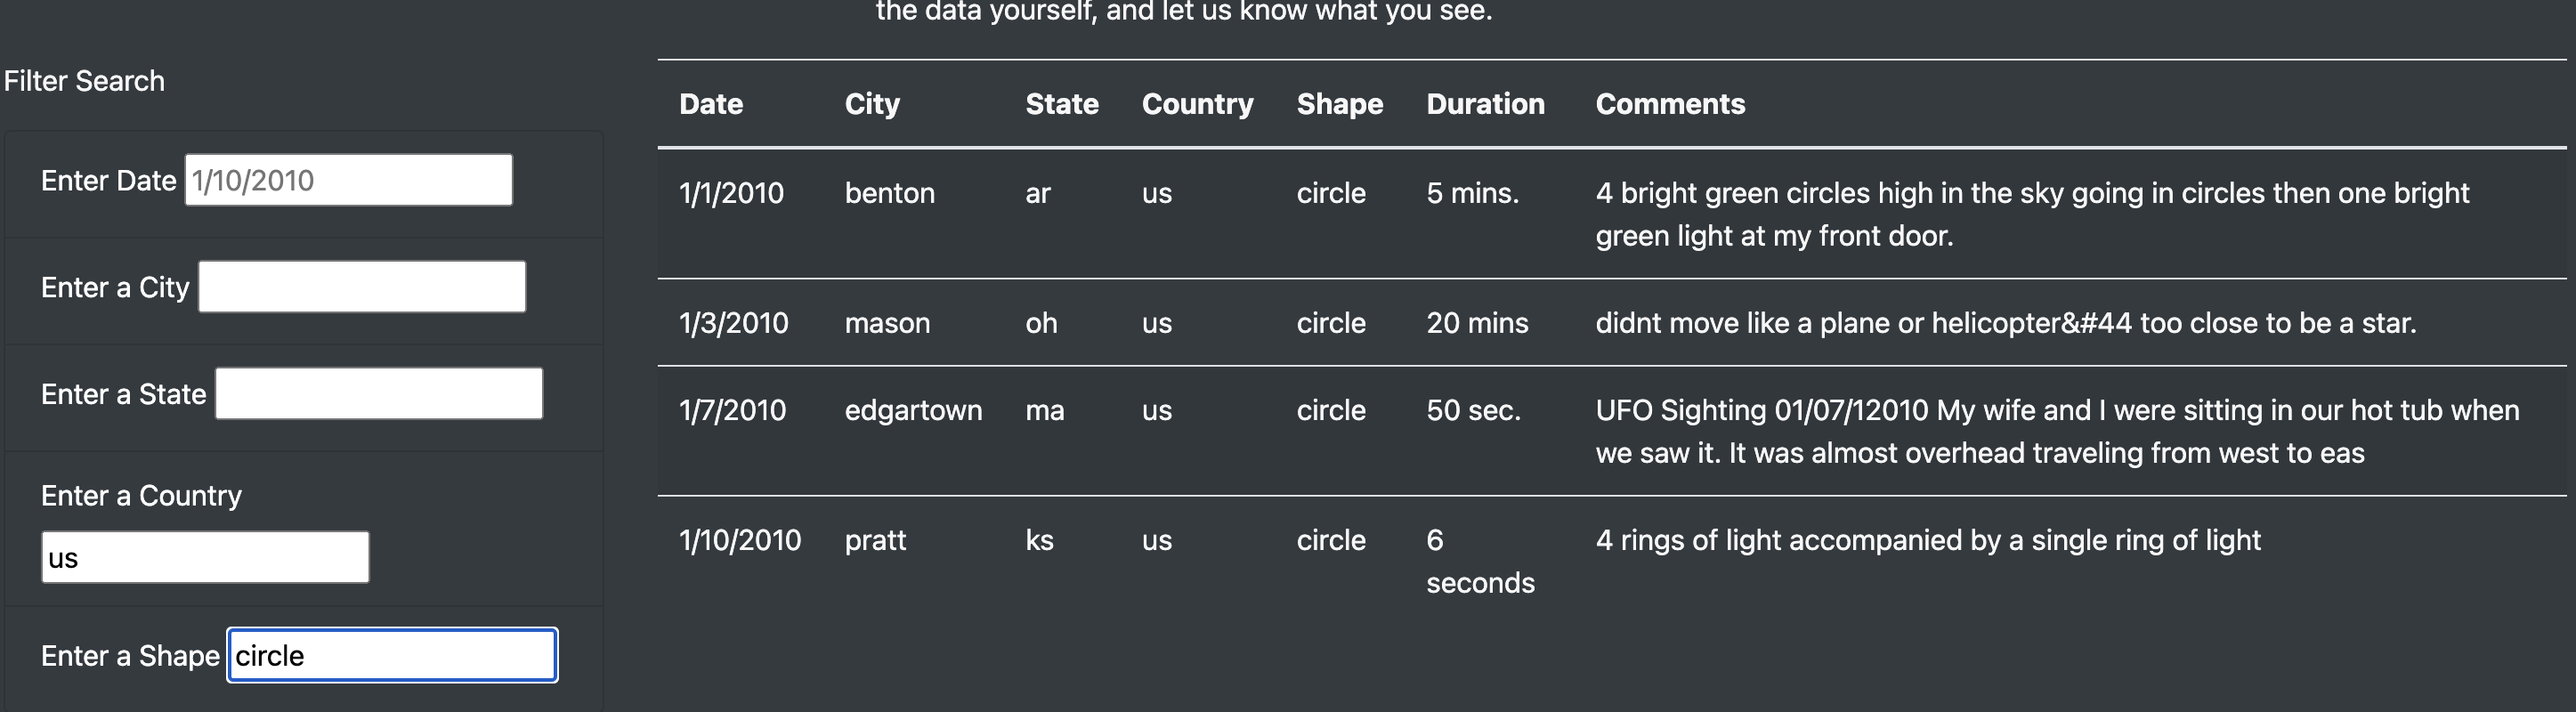Click the pratt row's 1/10/2010 date
Screen dimensions: 2576x712
click(x=740, y=540)
